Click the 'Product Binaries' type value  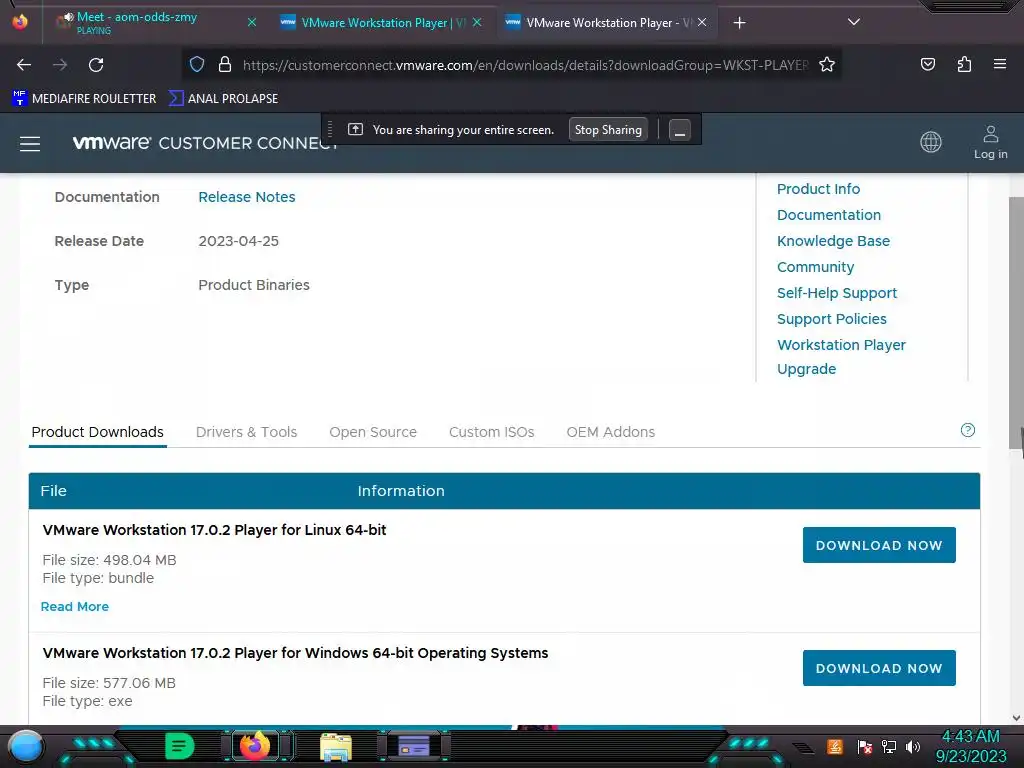[254, 285]
